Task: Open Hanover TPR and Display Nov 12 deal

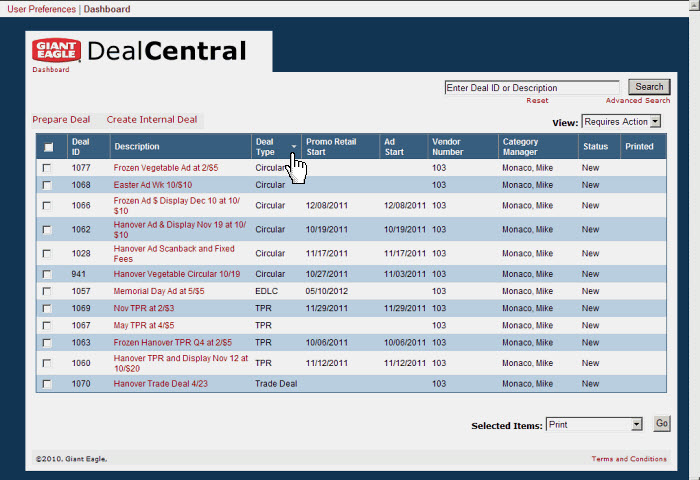Action: coord(181,363)
